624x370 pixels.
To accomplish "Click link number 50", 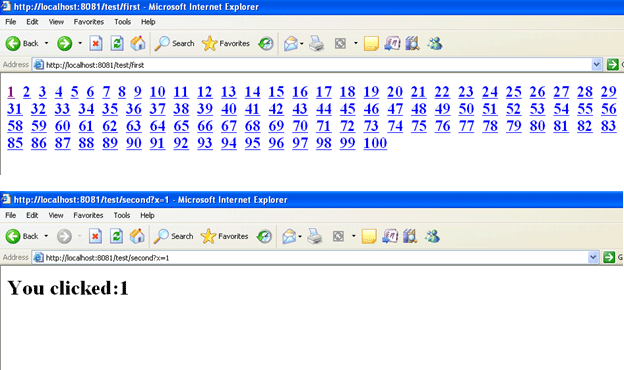I will pos(466,109).
